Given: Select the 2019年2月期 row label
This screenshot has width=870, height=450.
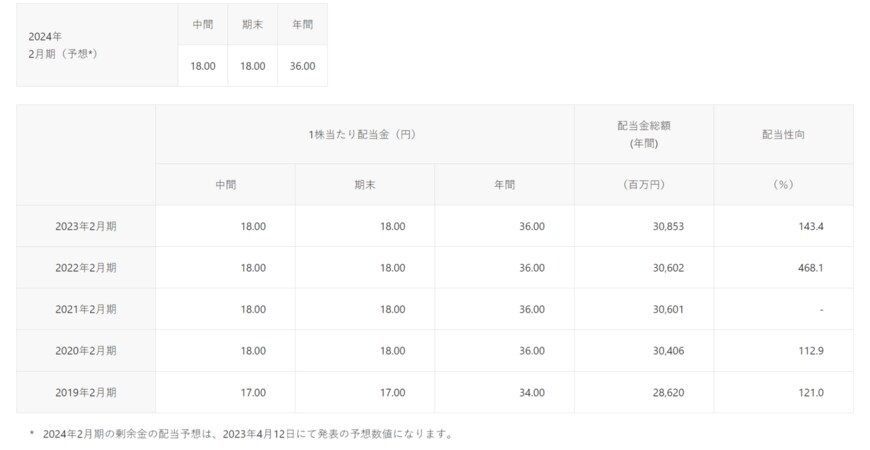Looking at the screenshot, I should (x=86, y=392).
